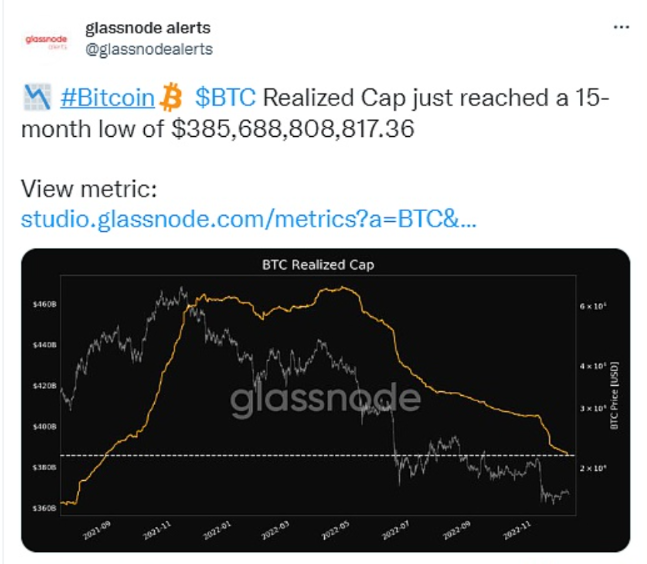This screenshot has height=564, width=647.
Task: Click the downward chart emoji icon
Action: tap(36, 97)
